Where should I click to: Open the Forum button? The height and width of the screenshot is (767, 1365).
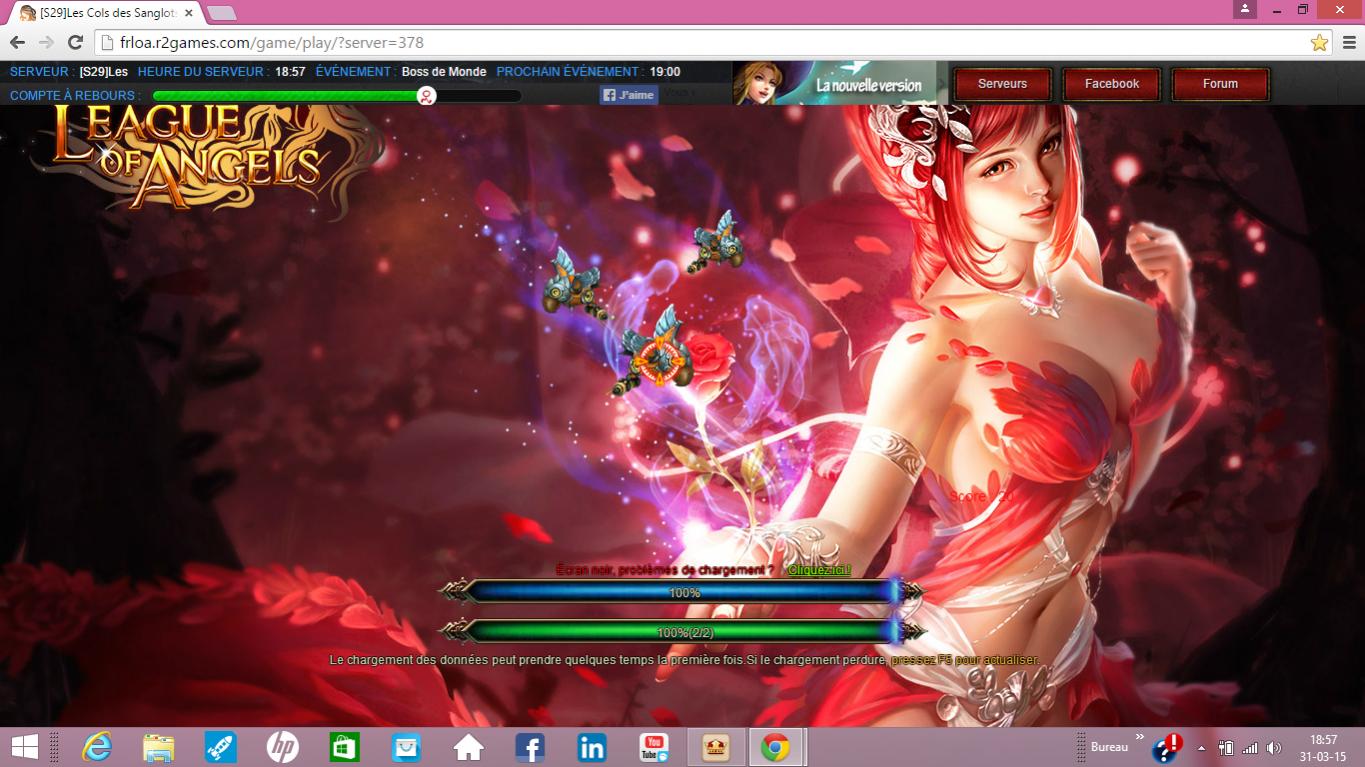click(x=1220, y=84)
